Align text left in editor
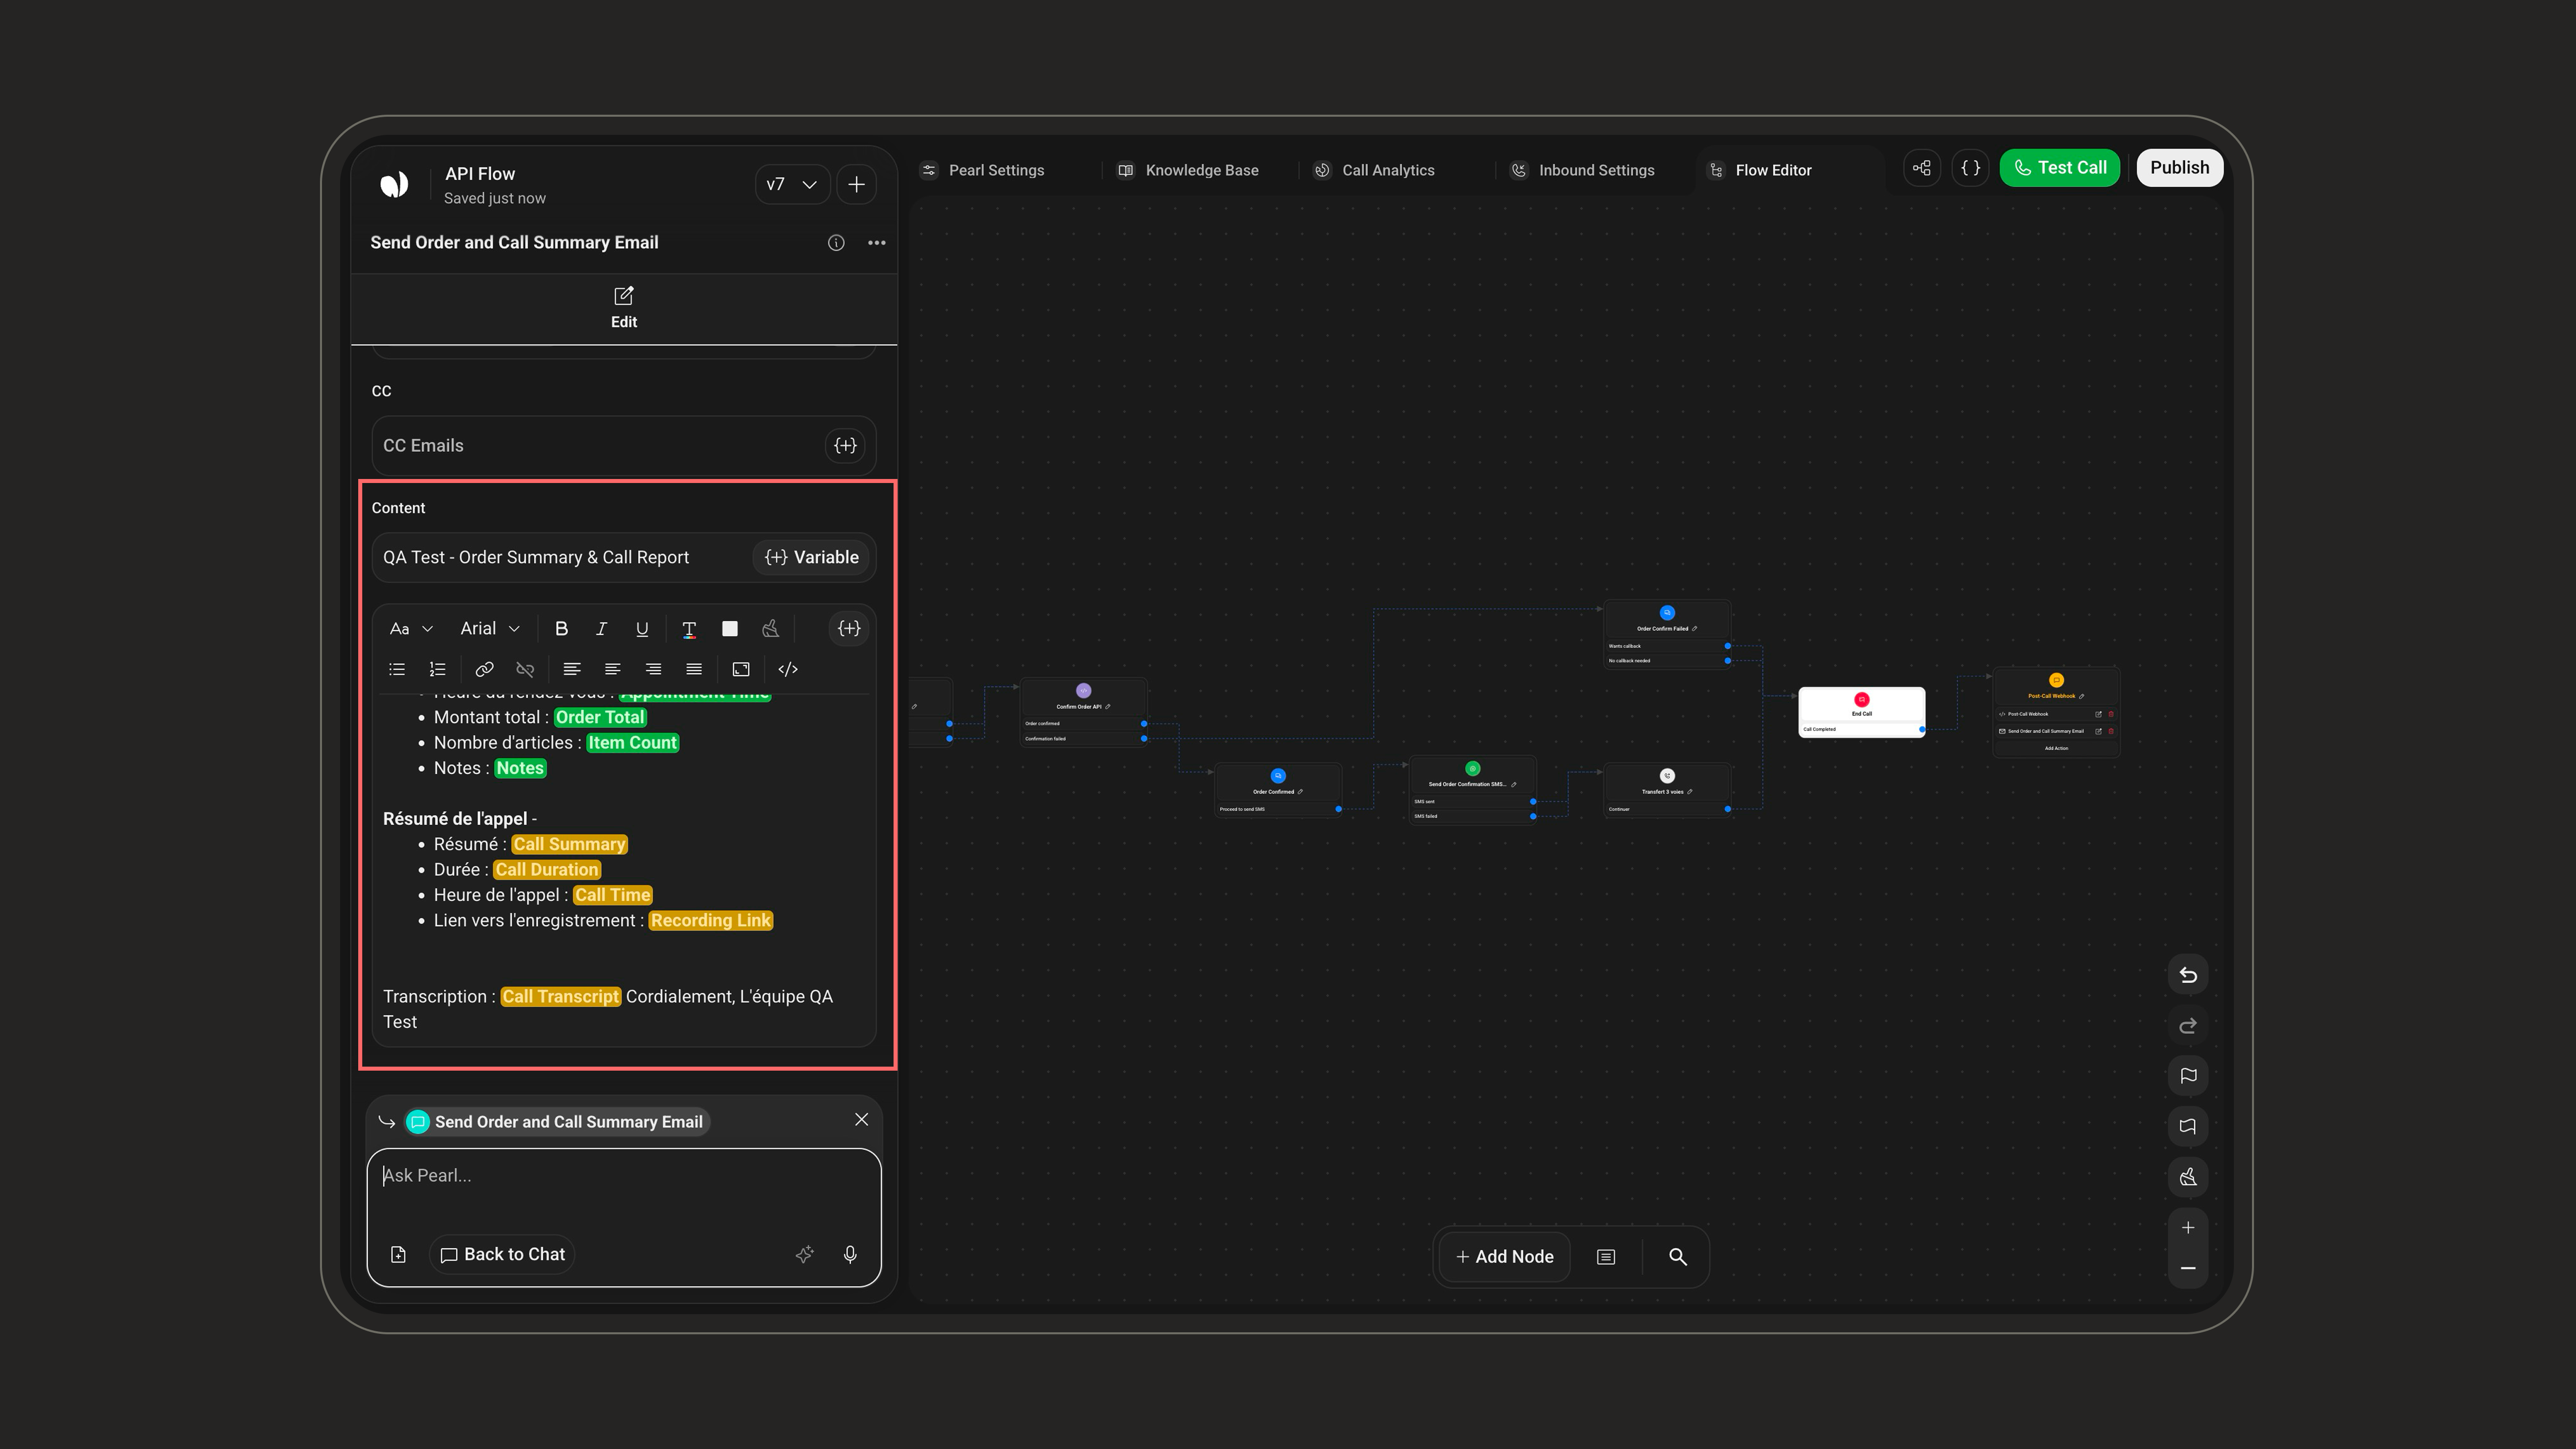The image size is (2576, 1449). pyautogui.click(x=572, y=670)
